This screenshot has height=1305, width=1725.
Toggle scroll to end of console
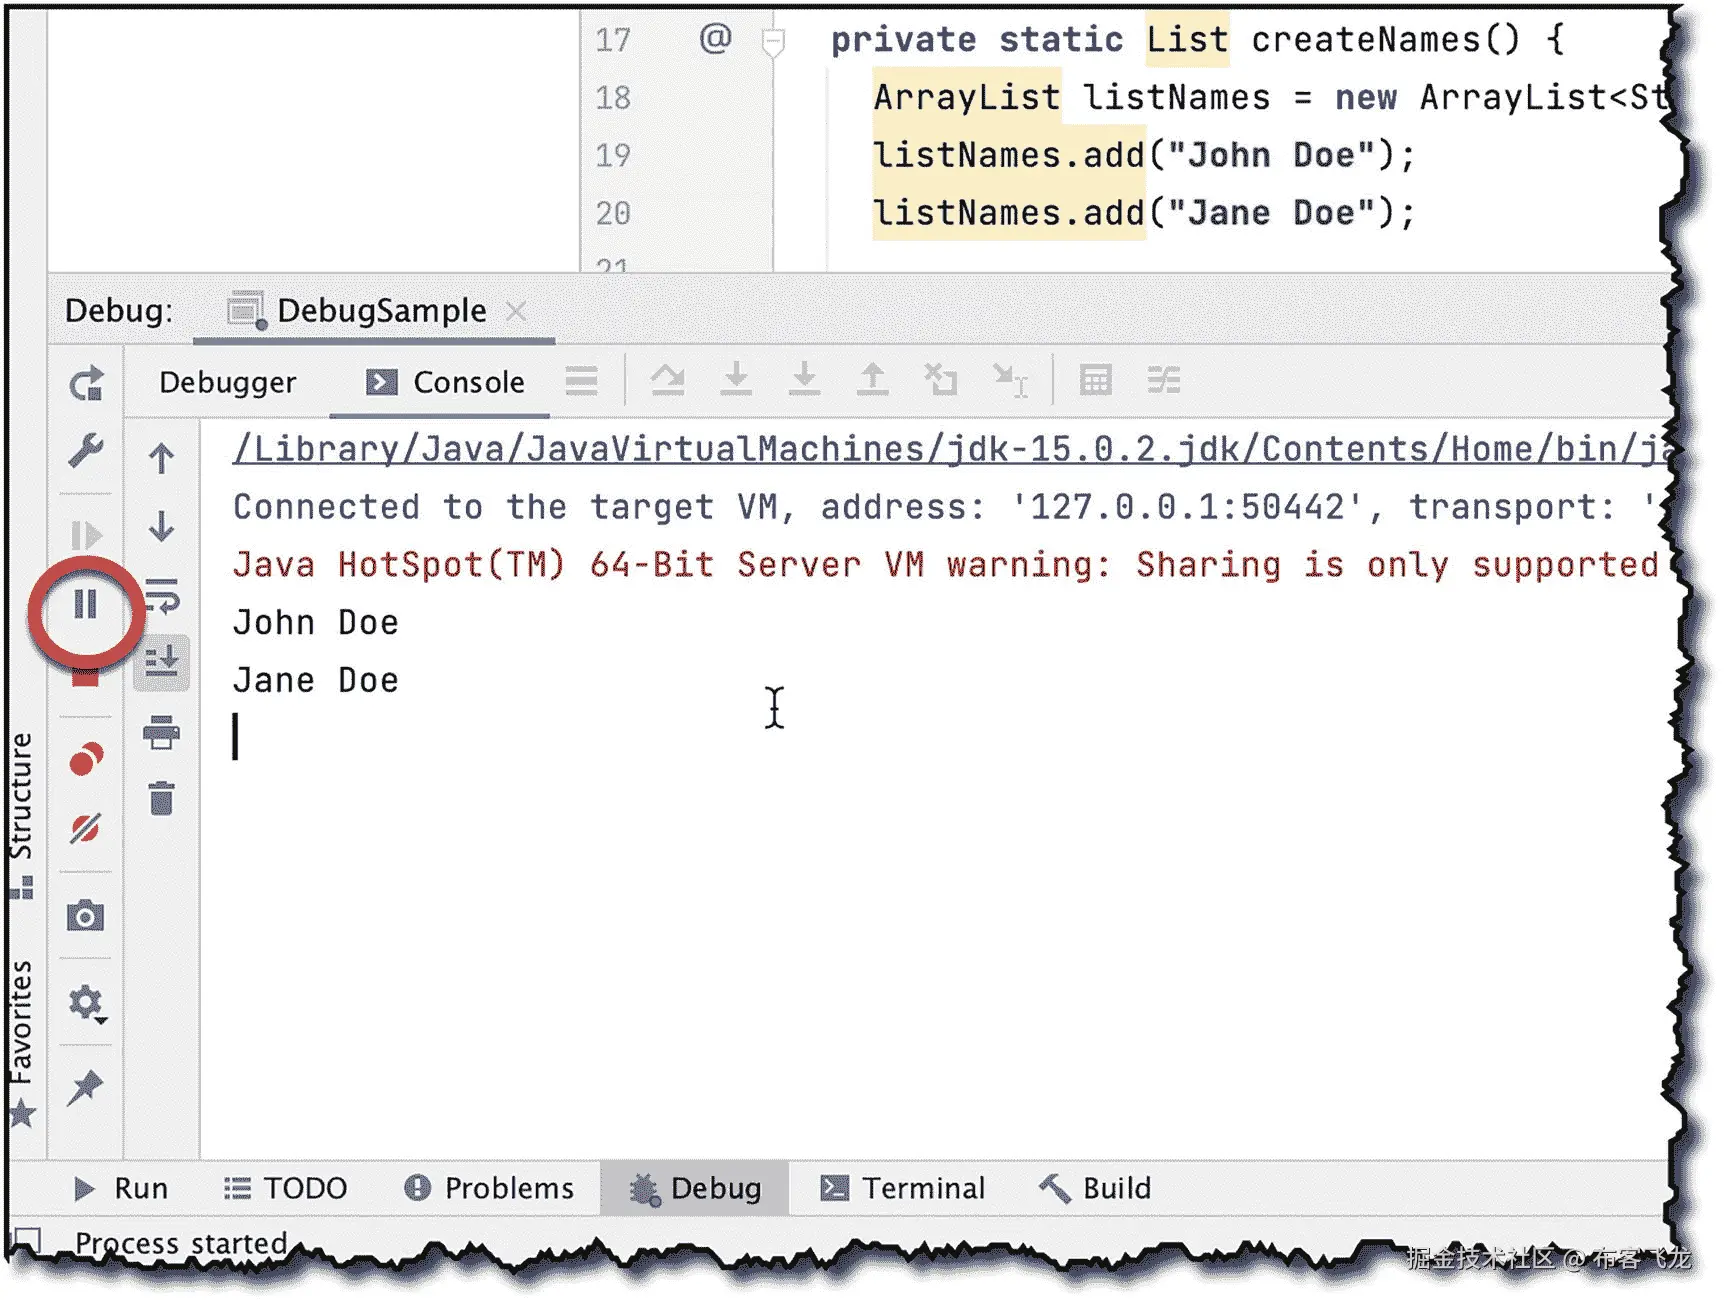161,661
